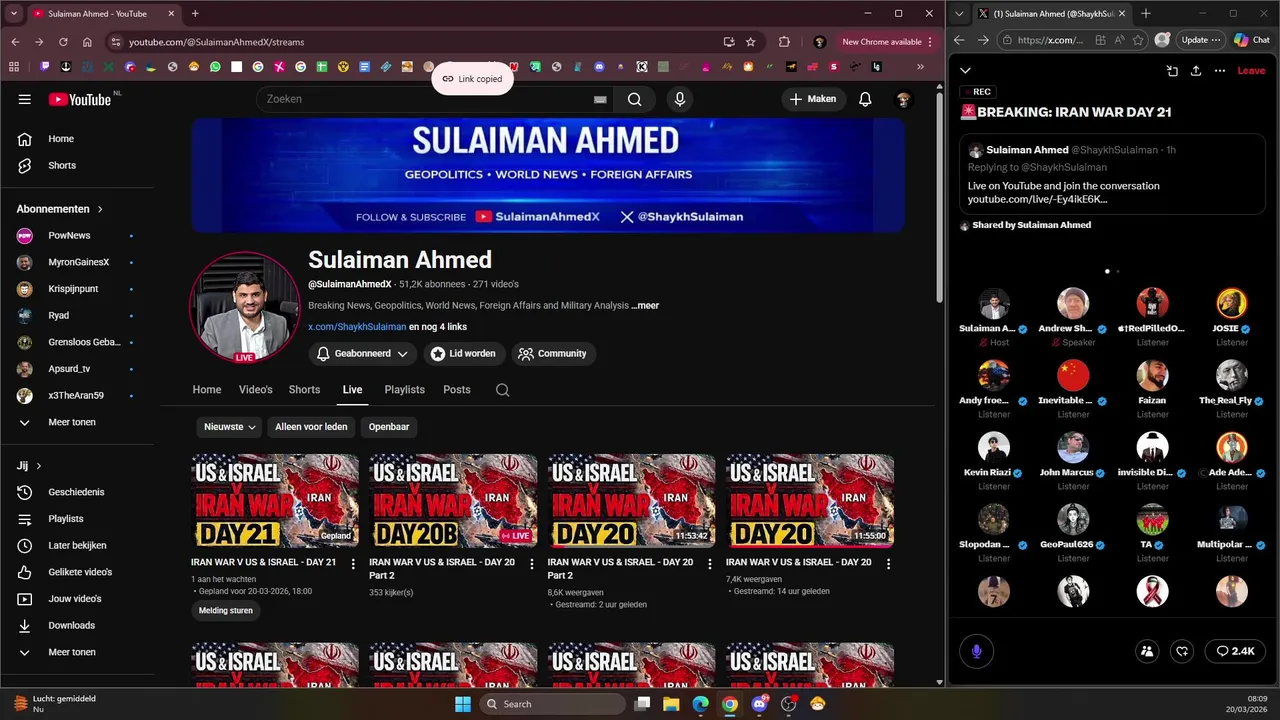Switch to the Playlists channel tab
This screenshot has height=720, width=1280.
[x=404, y=390]
